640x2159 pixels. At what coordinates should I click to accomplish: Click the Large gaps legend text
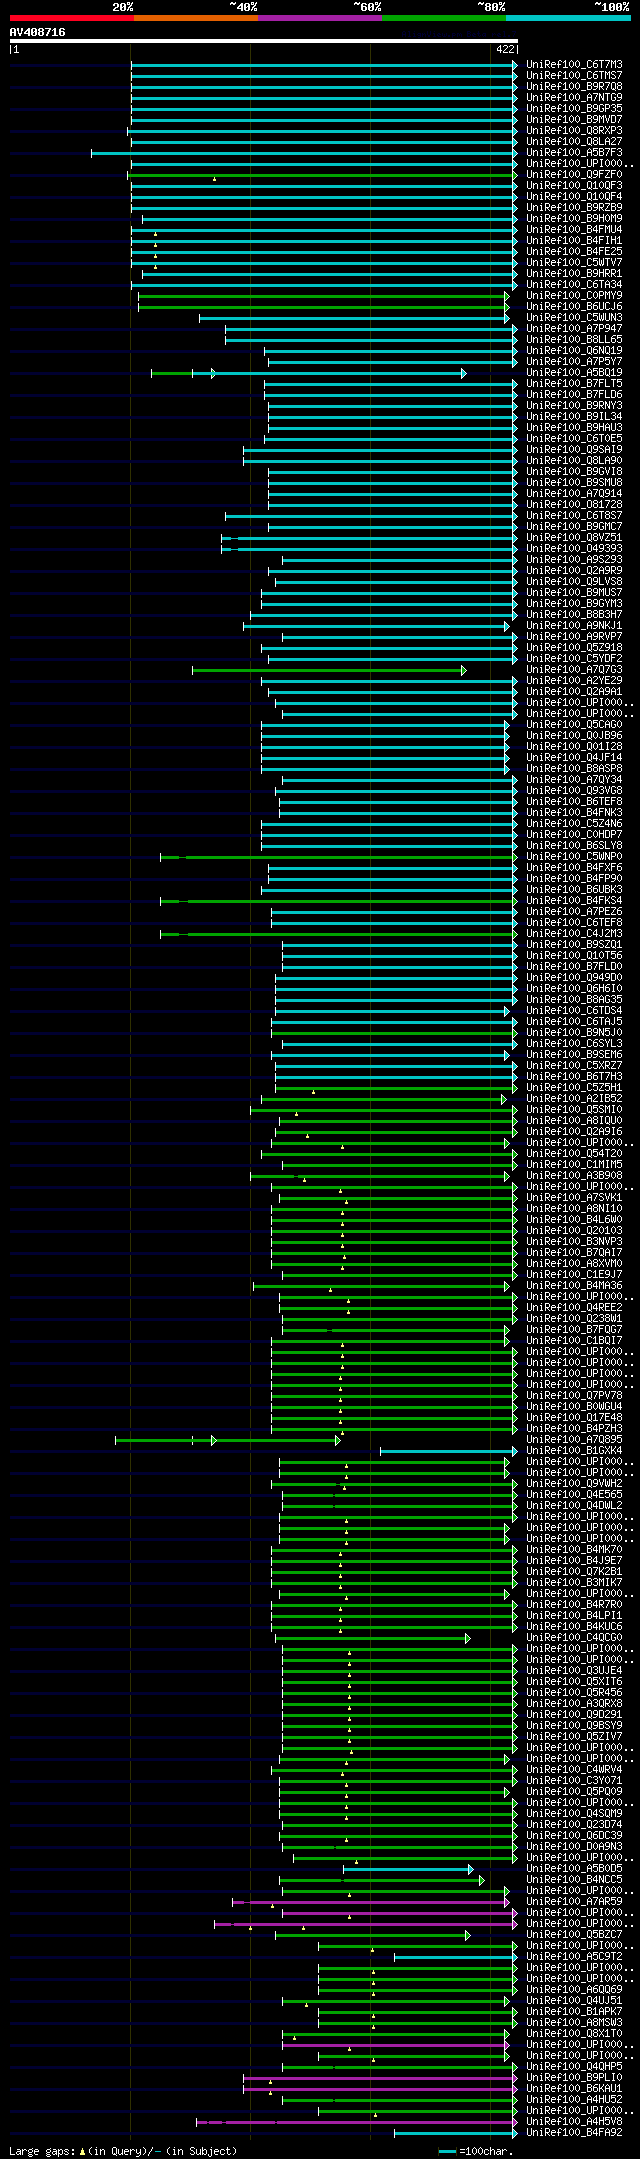123,2150
